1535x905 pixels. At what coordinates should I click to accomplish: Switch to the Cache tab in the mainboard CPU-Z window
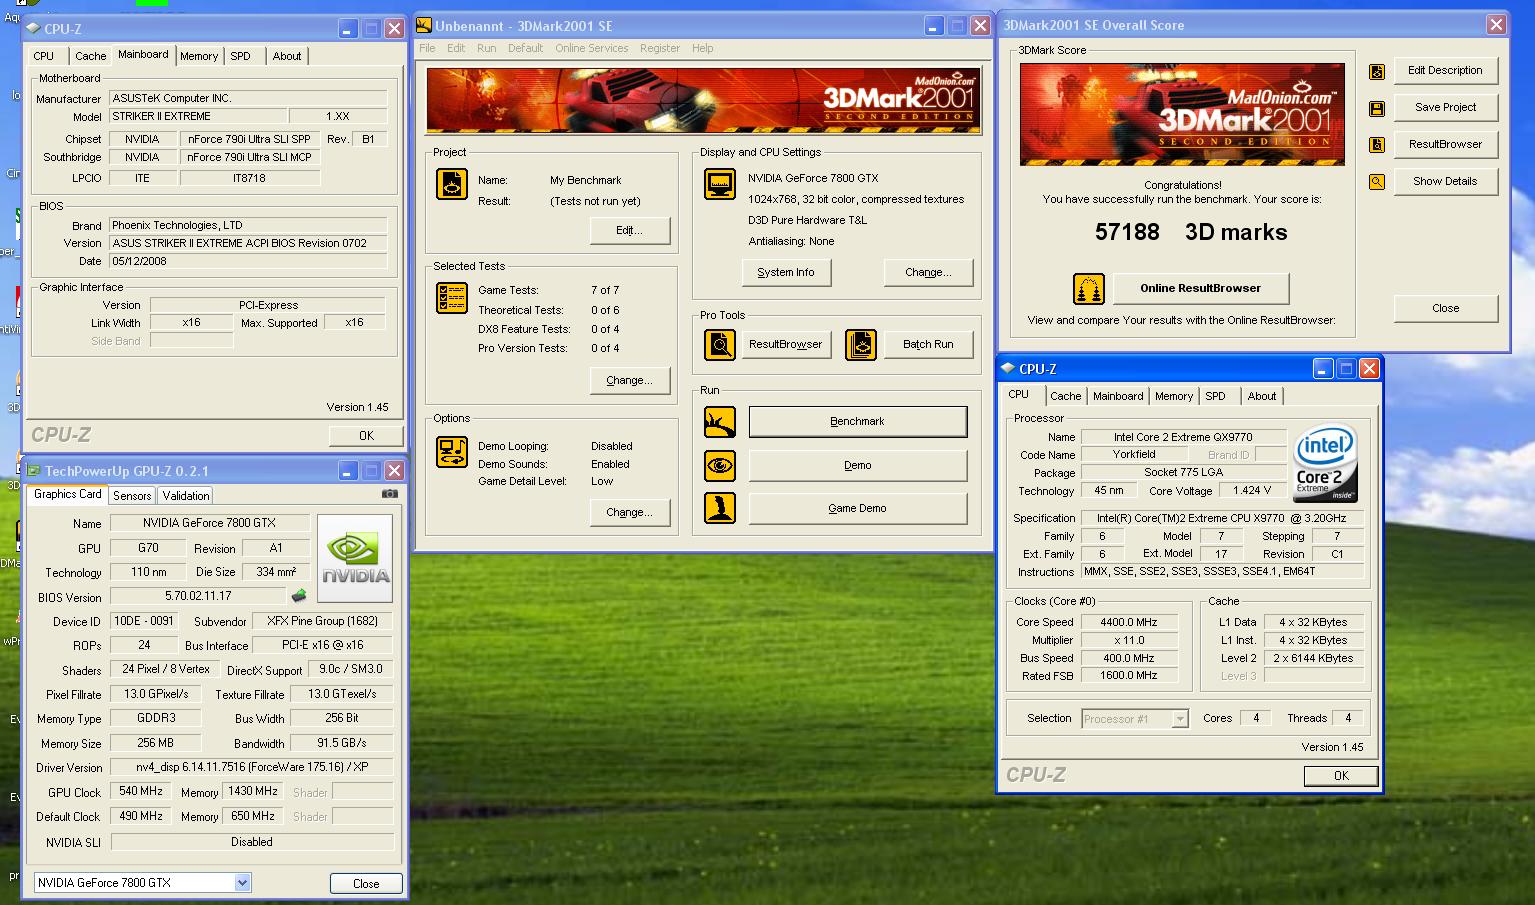tap(90, 56)
